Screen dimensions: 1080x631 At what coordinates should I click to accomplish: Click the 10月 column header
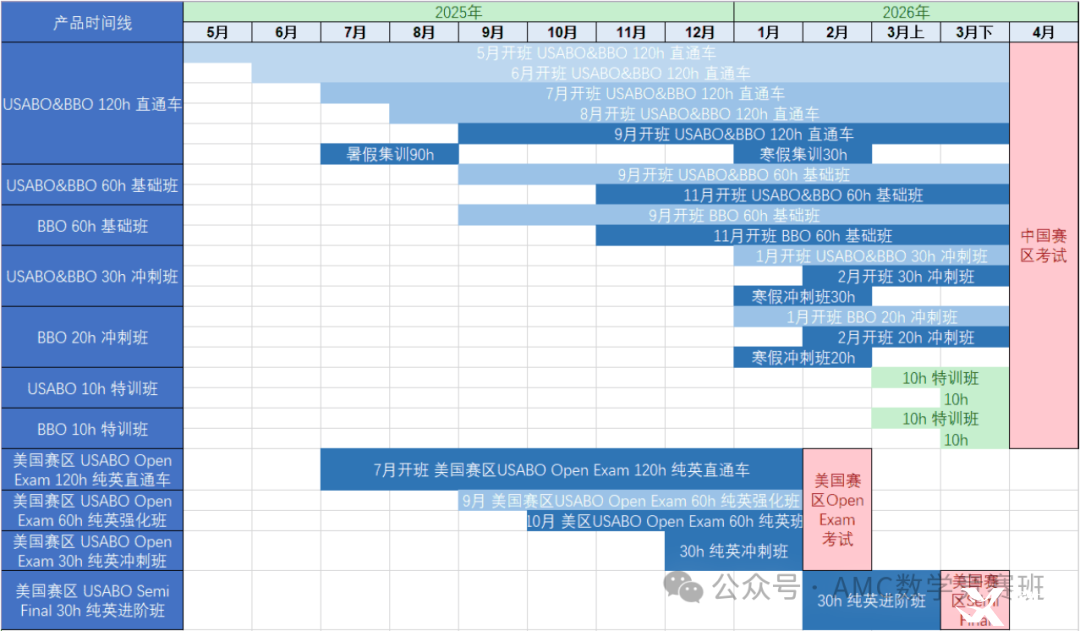pyautogui.click(x=562, y=32)
